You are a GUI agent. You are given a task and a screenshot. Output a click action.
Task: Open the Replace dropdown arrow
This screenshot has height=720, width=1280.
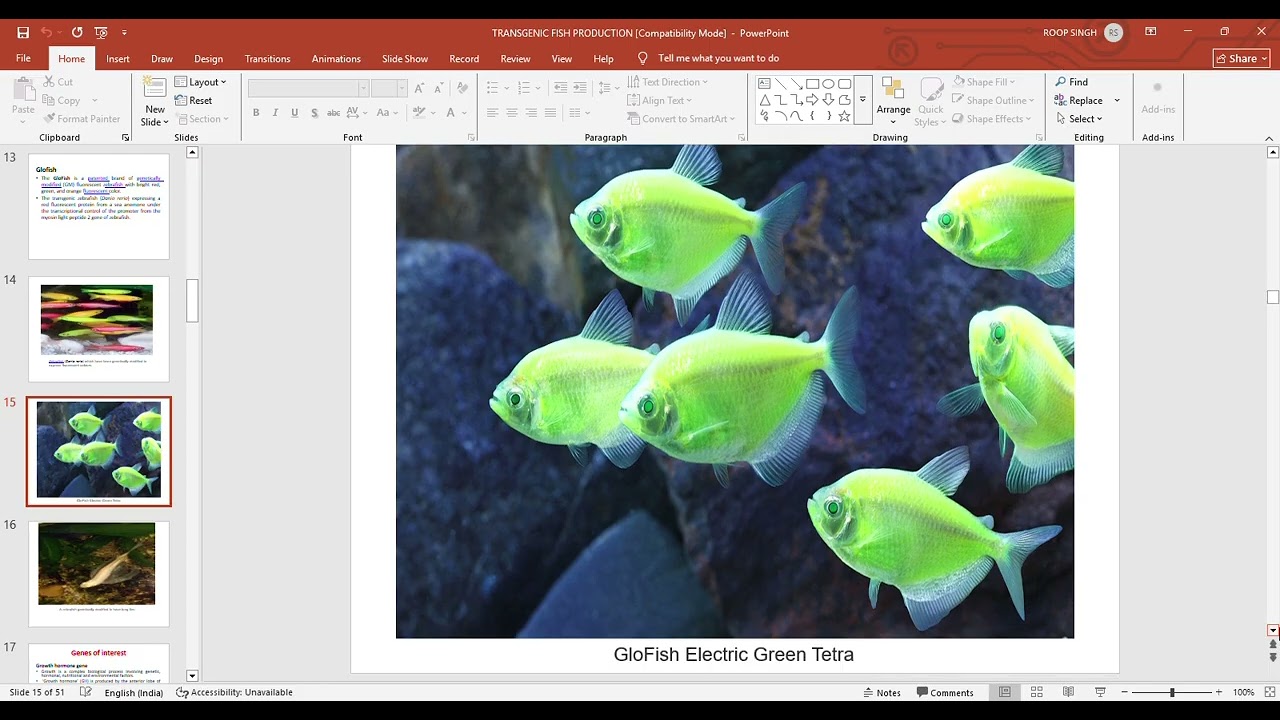pos(1117,100)
